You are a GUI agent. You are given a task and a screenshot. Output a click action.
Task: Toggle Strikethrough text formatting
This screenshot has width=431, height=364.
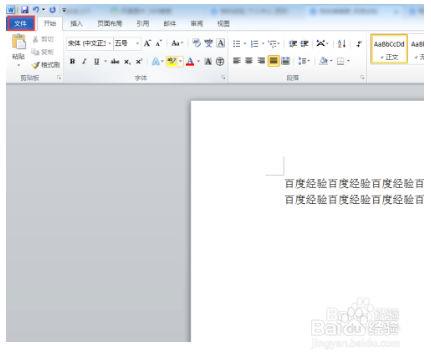[115, 61]
